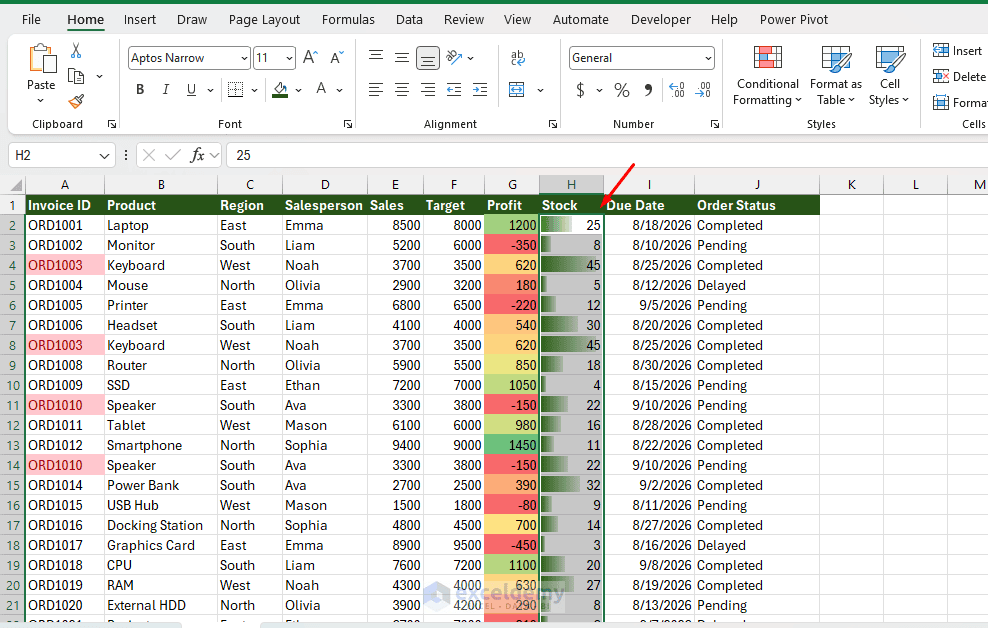Open Cell Styles gallery
Image resolution: width=988 pixels, height=628 pixels.
point(889,76)
